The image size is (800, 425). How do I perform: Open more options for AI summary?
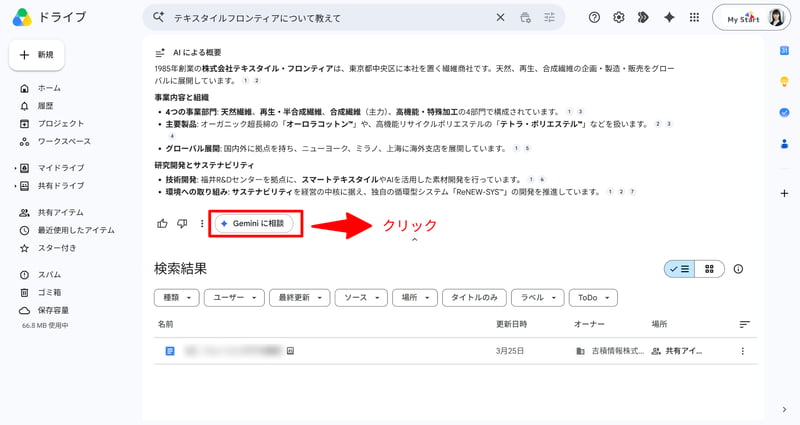point(202,223)
